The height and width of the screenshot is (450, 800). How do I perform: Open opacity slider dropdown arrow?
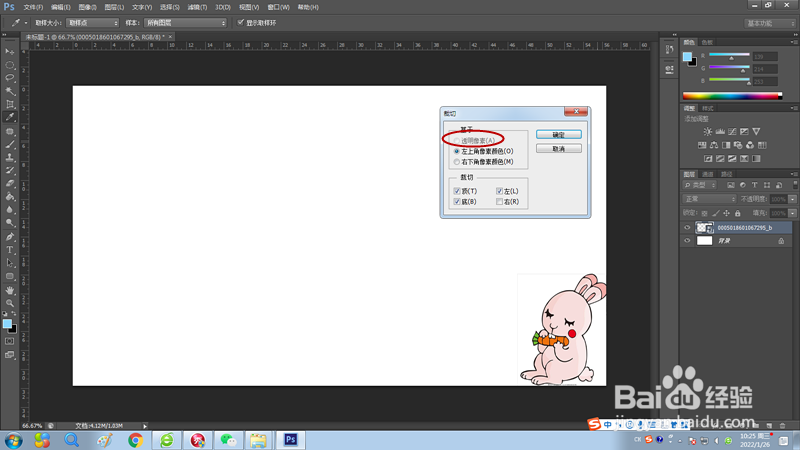pos(792,199)
